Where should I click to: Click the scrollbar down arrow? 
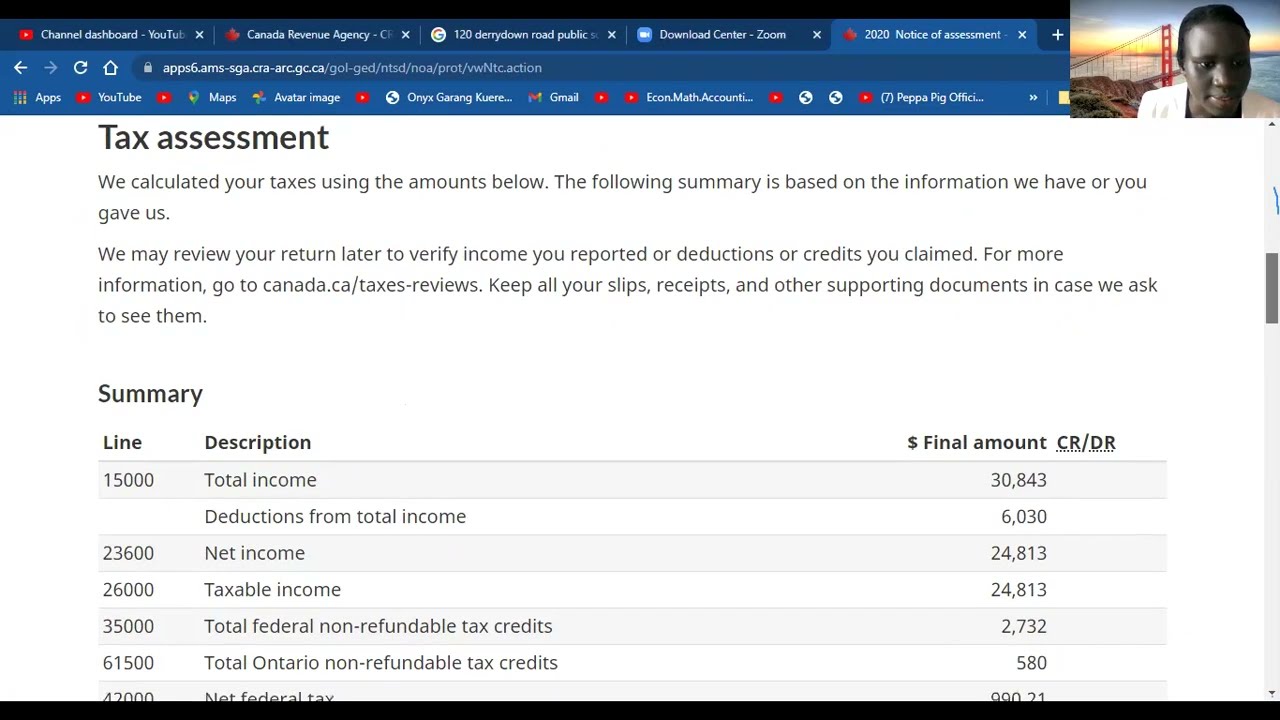tap(1272, 693)
